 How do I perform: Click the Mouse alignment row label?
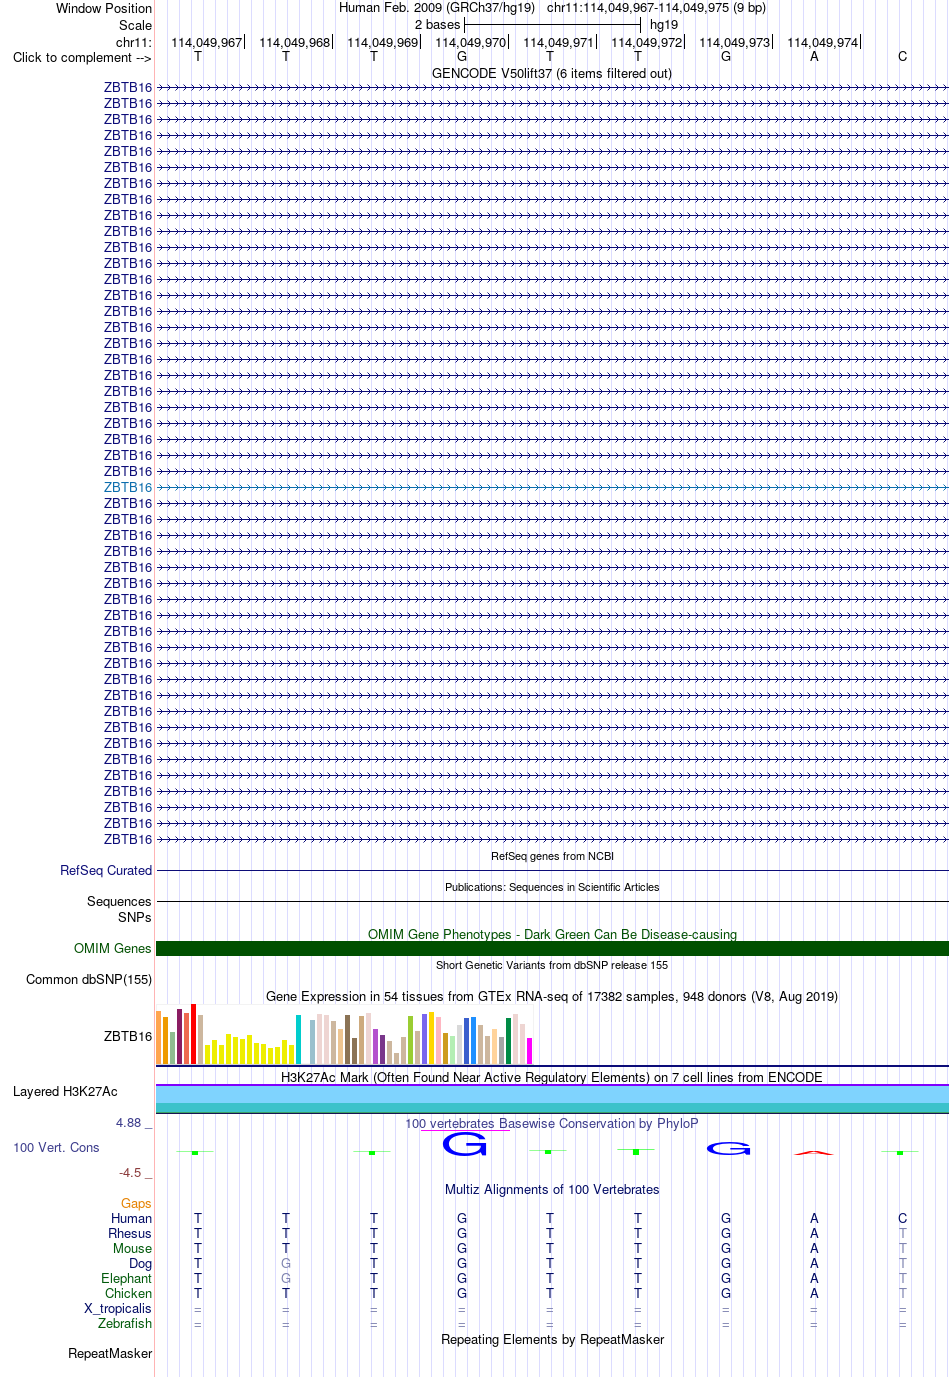[x=132, y=1248]
